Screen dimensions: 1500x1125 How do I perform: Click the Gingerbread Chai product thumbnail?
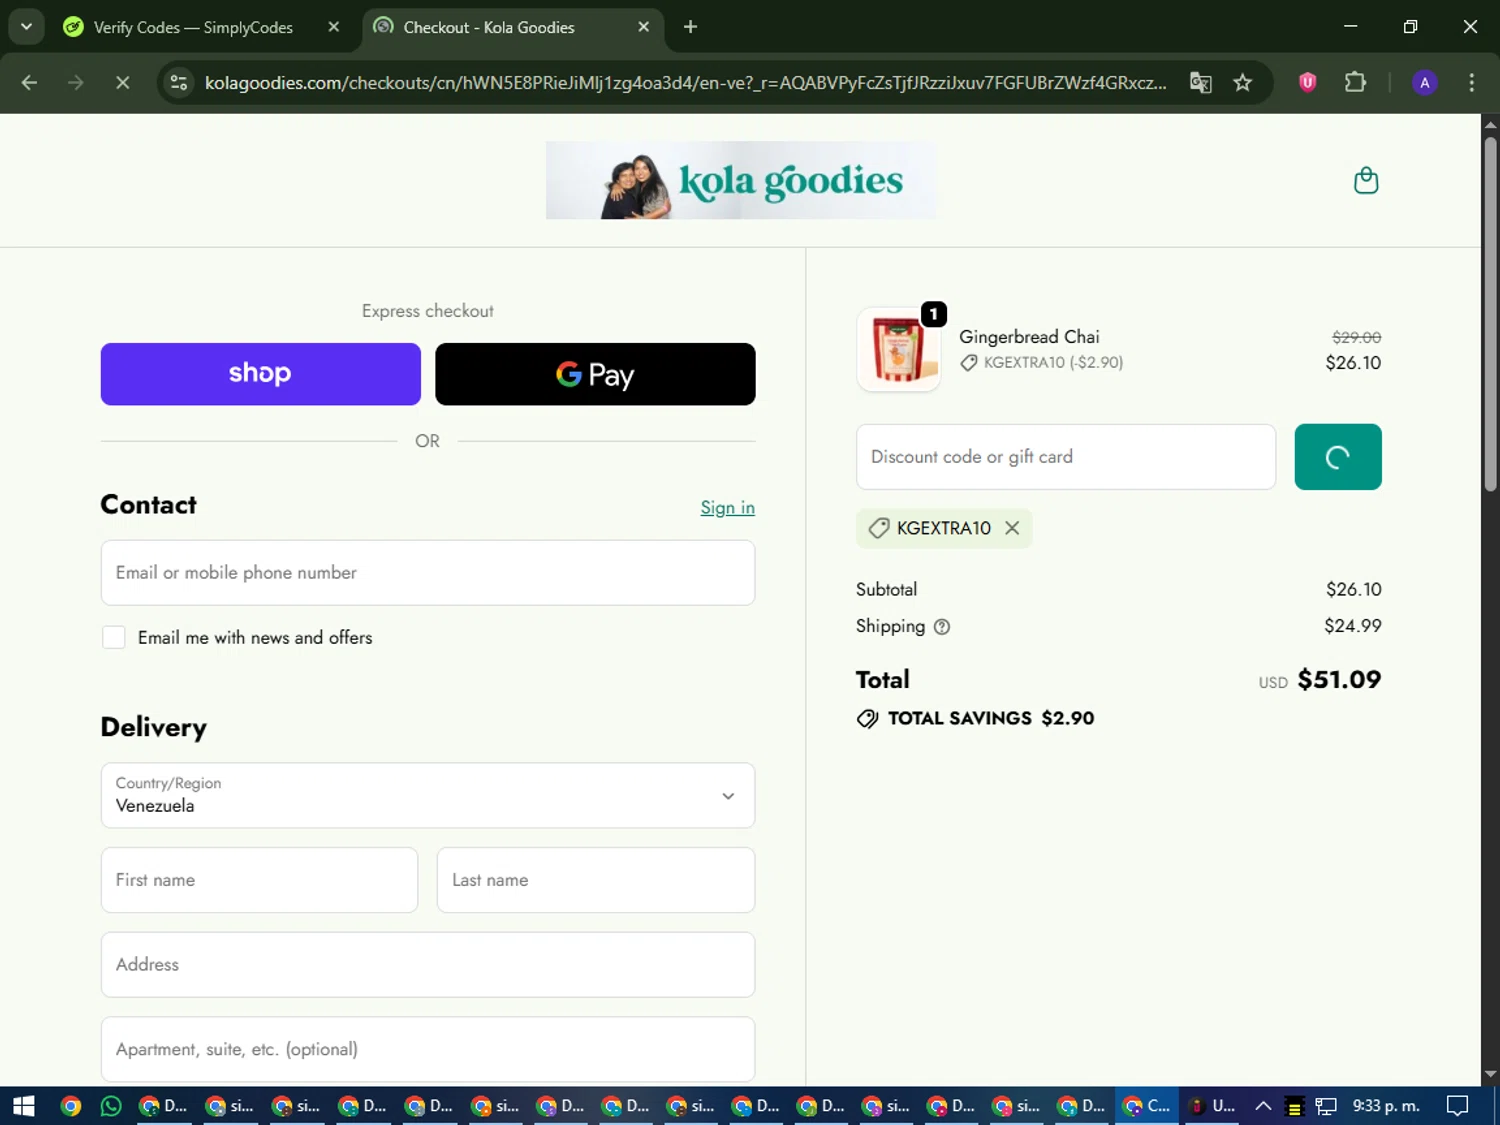pyautogui.click(x=898, y=349)
